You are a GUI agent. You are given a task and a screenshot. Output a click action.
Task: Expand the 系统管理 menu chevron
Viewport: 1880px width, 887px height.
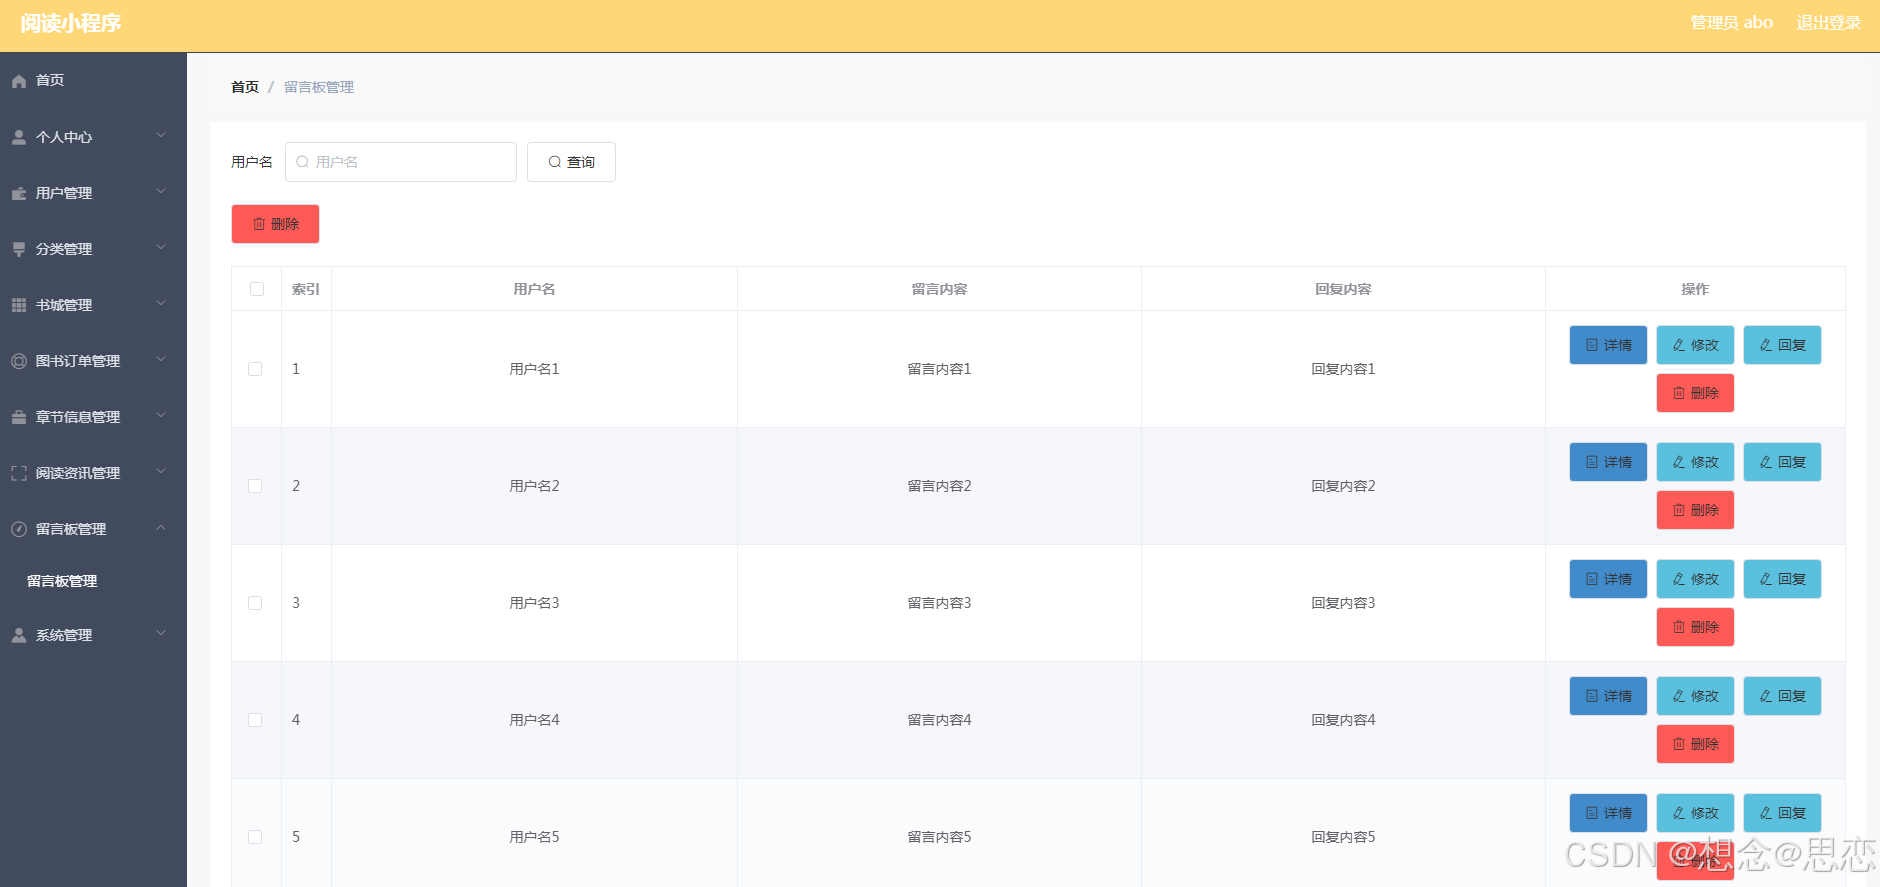tap(161, 633)
